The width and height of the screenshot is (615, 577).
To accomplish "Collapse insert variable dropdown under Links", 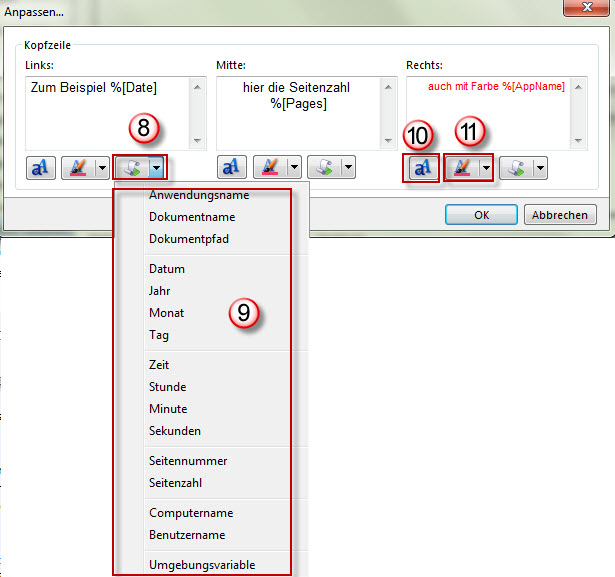I will [156, 168].
